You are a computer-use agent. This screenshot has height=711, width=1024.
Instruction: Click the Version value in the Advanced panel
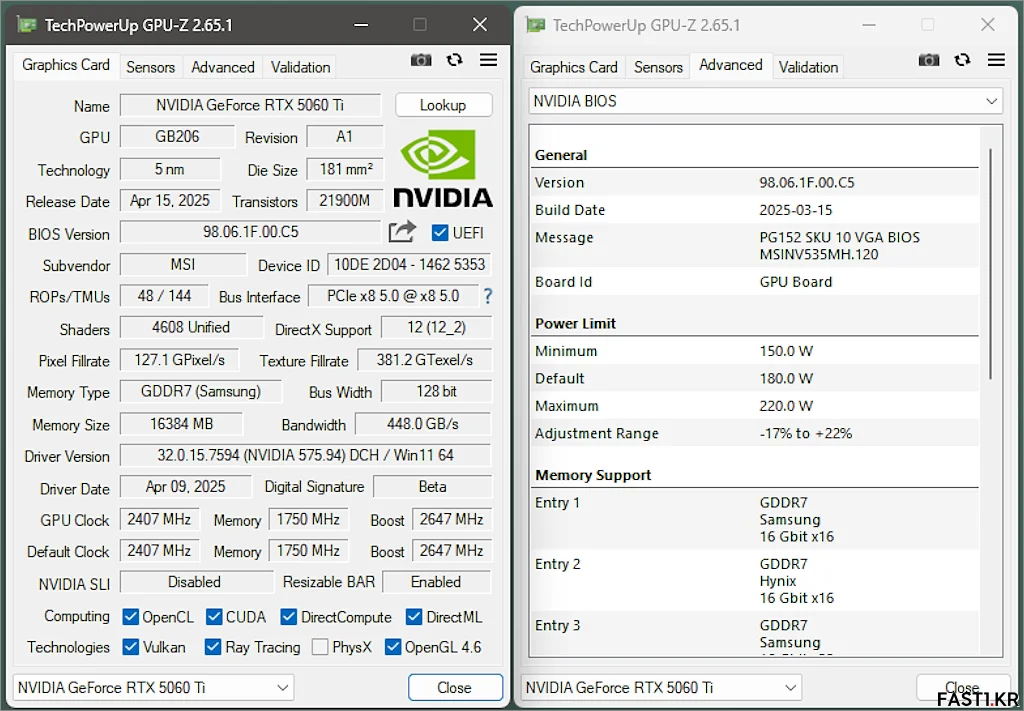pos(807,183)
